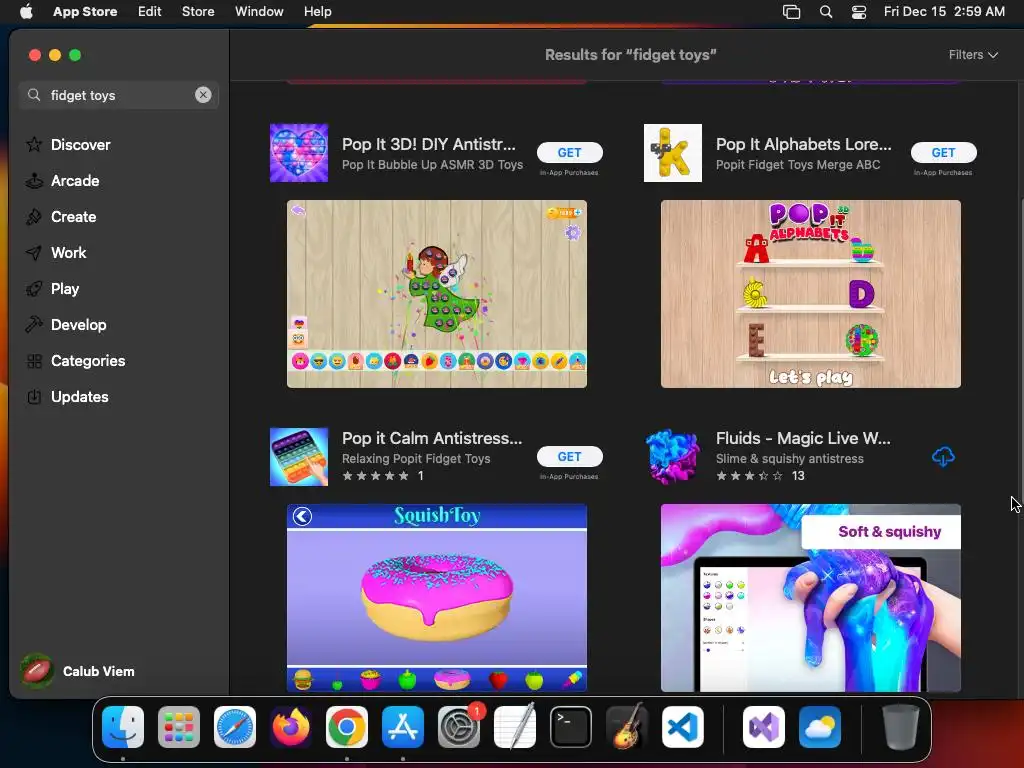View the Pop It Alphabets shelf screenshot
This screenshot has height=768, width=1024.
(810, 294)
